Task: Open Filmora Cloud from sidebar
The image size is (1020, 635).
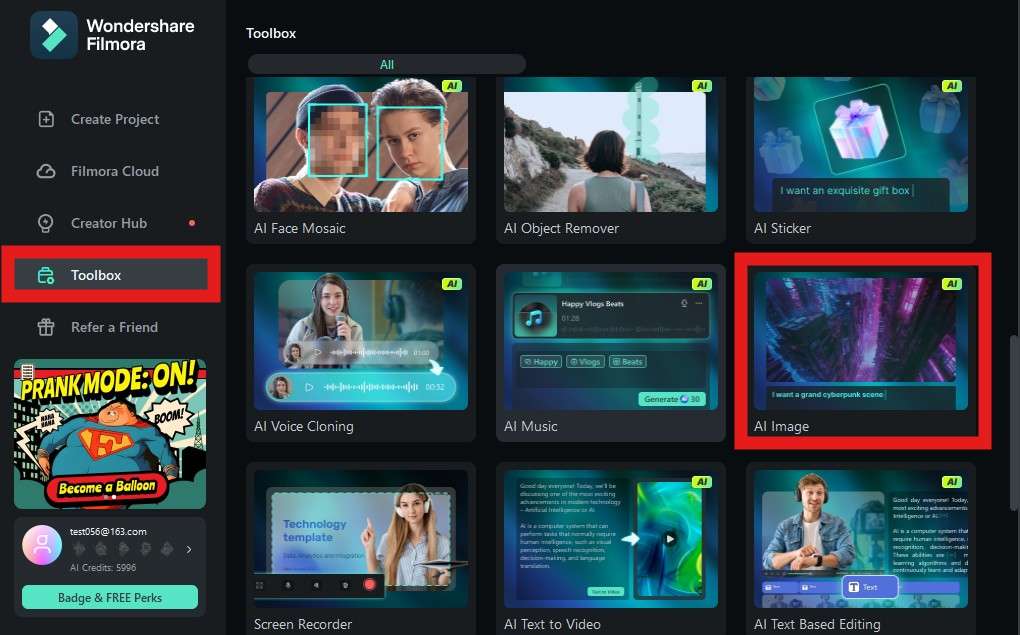Action: 111,171
